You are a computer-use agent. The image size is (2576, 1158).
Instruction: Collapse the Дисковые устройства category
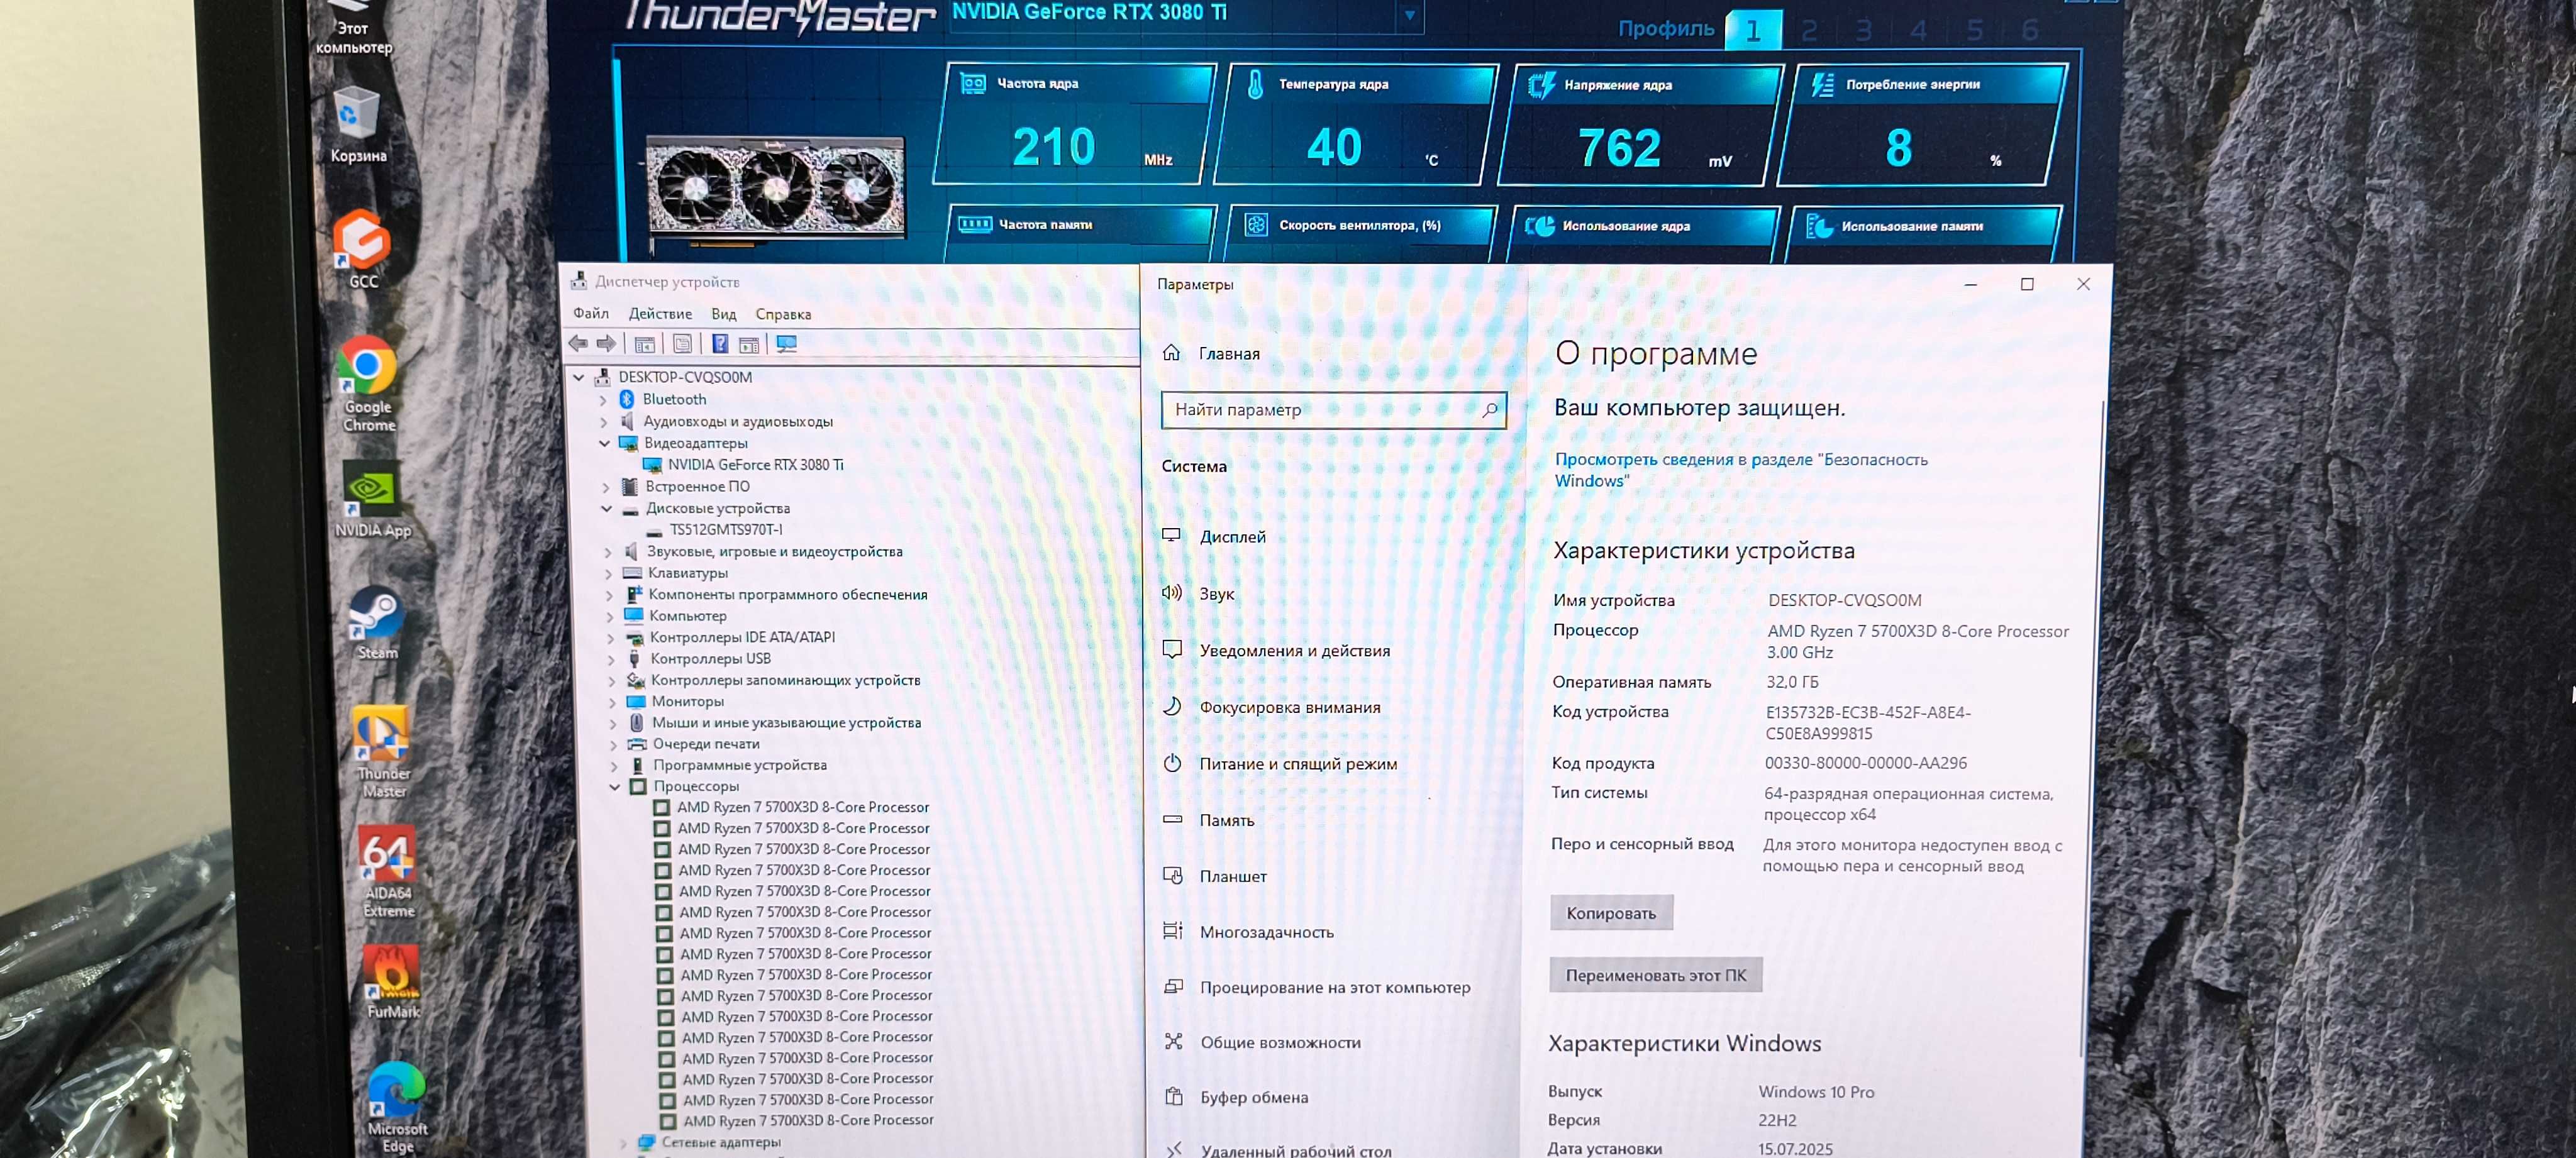point(606,508)
